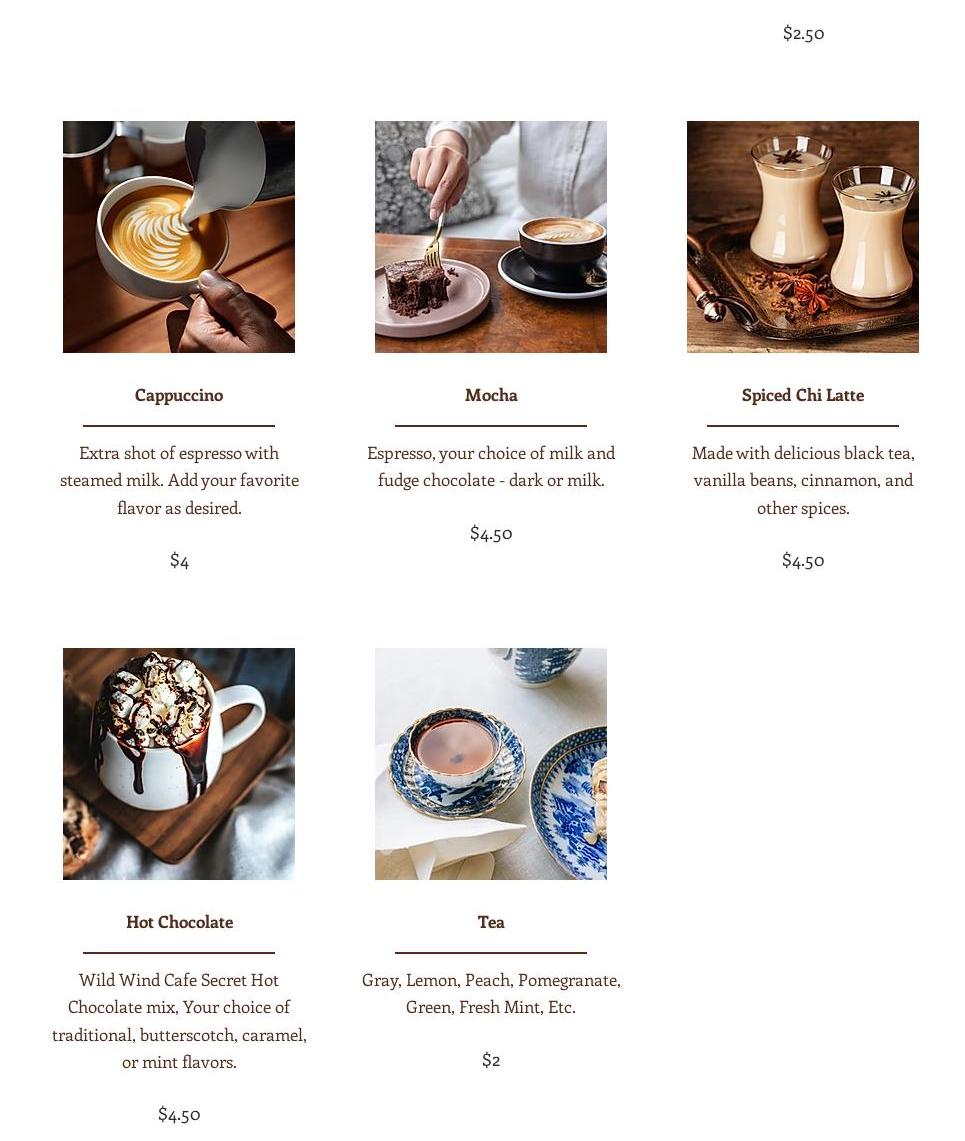Click the $2.50 price at top
965x1141 pixels.
803,33
